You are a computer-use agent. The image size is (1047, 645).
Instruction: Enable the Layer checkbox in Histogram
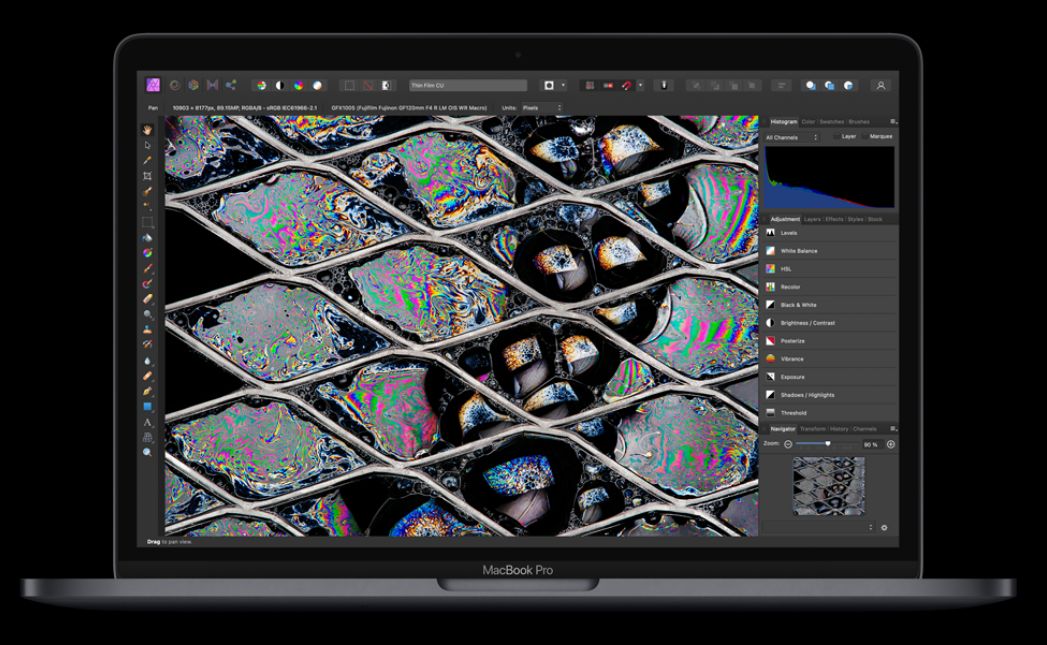tap(837, 136)
